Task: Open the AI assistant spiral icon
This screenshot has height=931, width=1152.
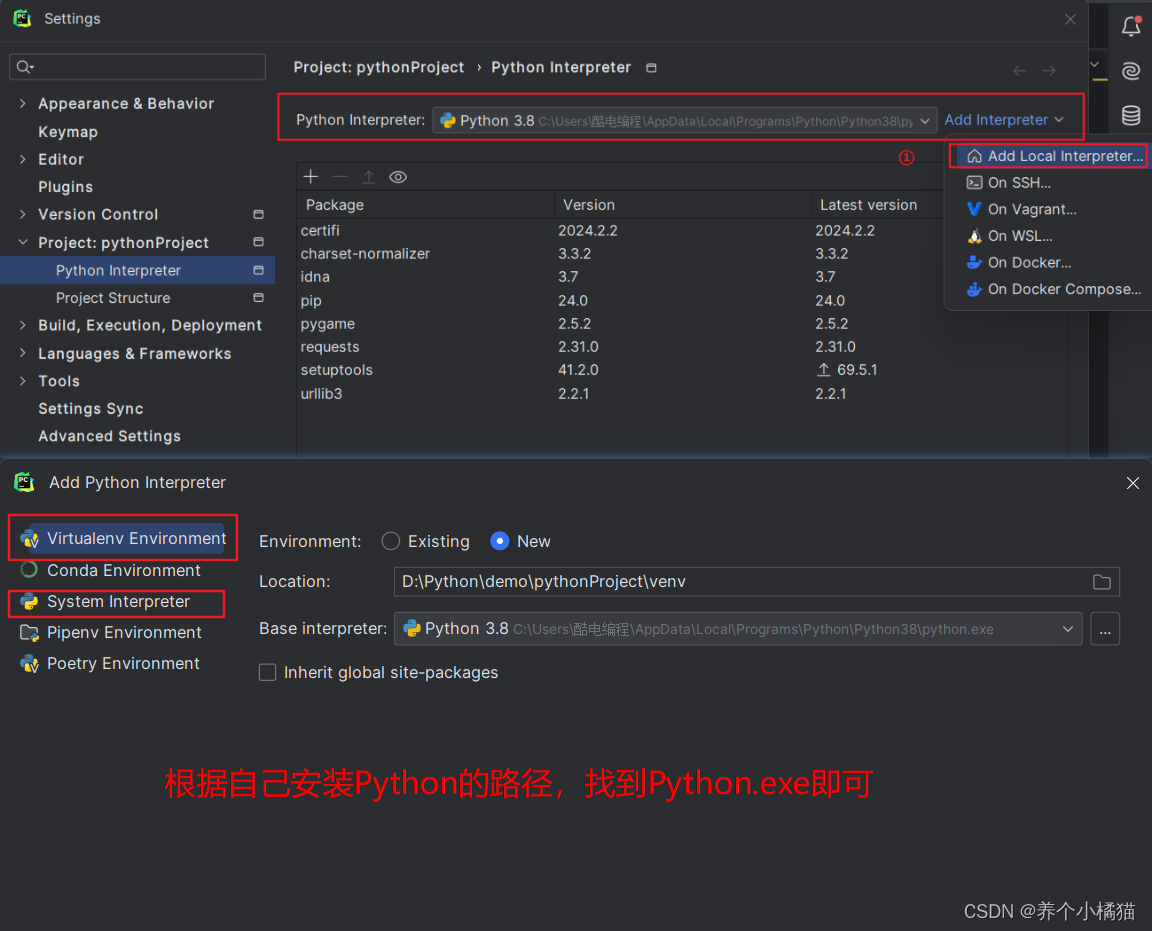Action: click(1131, 71)
